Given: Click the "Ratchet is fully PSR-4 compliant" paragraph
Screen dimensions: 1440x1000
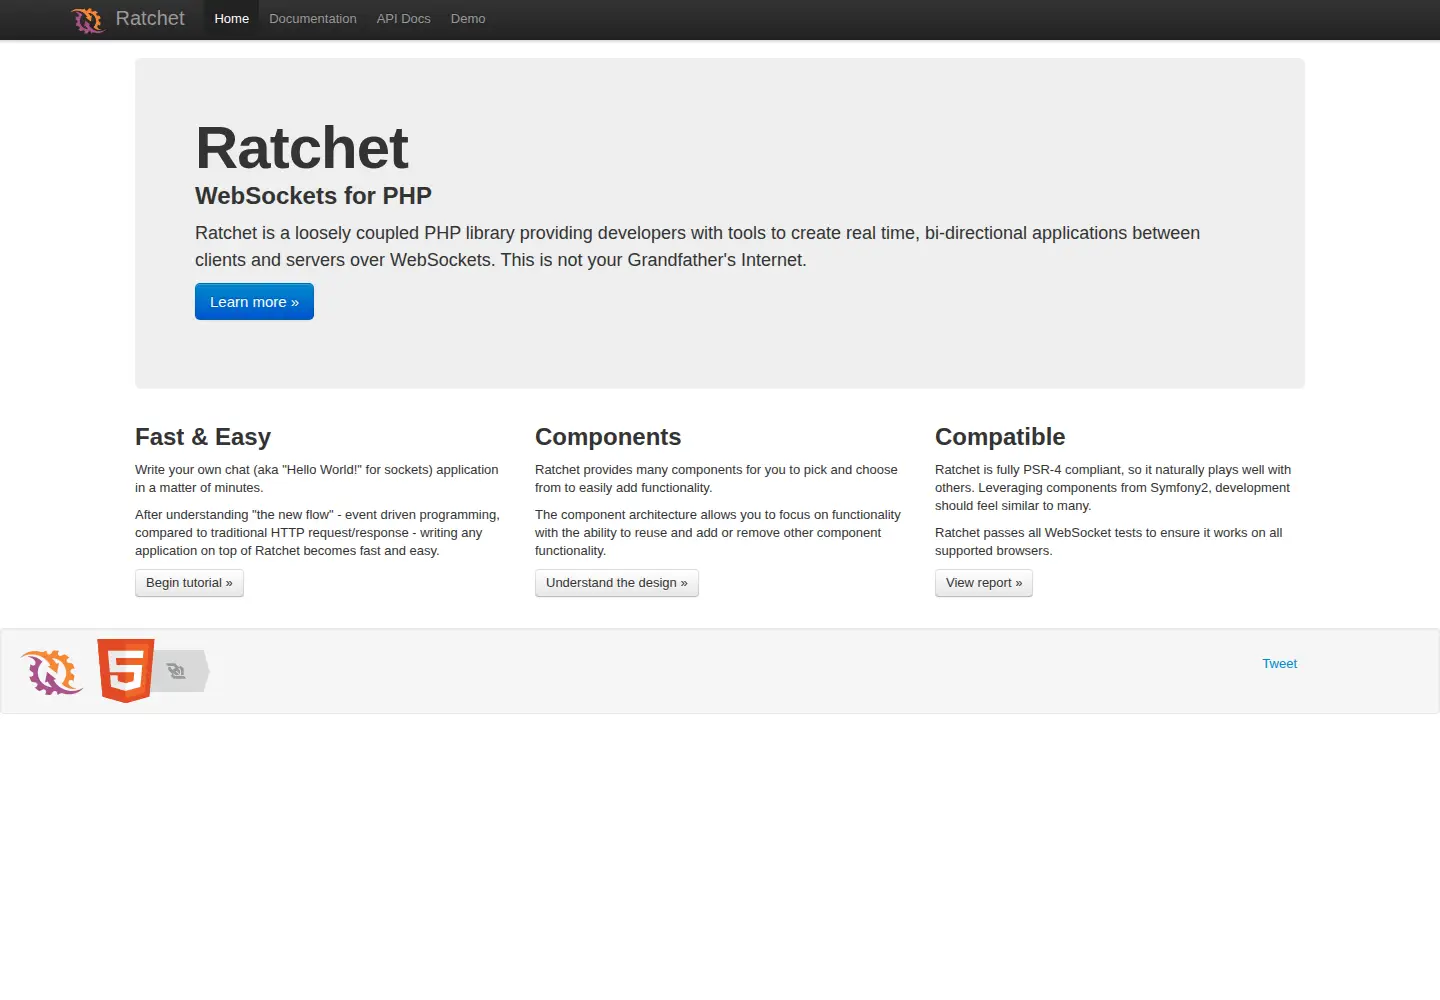Looking at the screenshot, I should (x=1113, y=488).
